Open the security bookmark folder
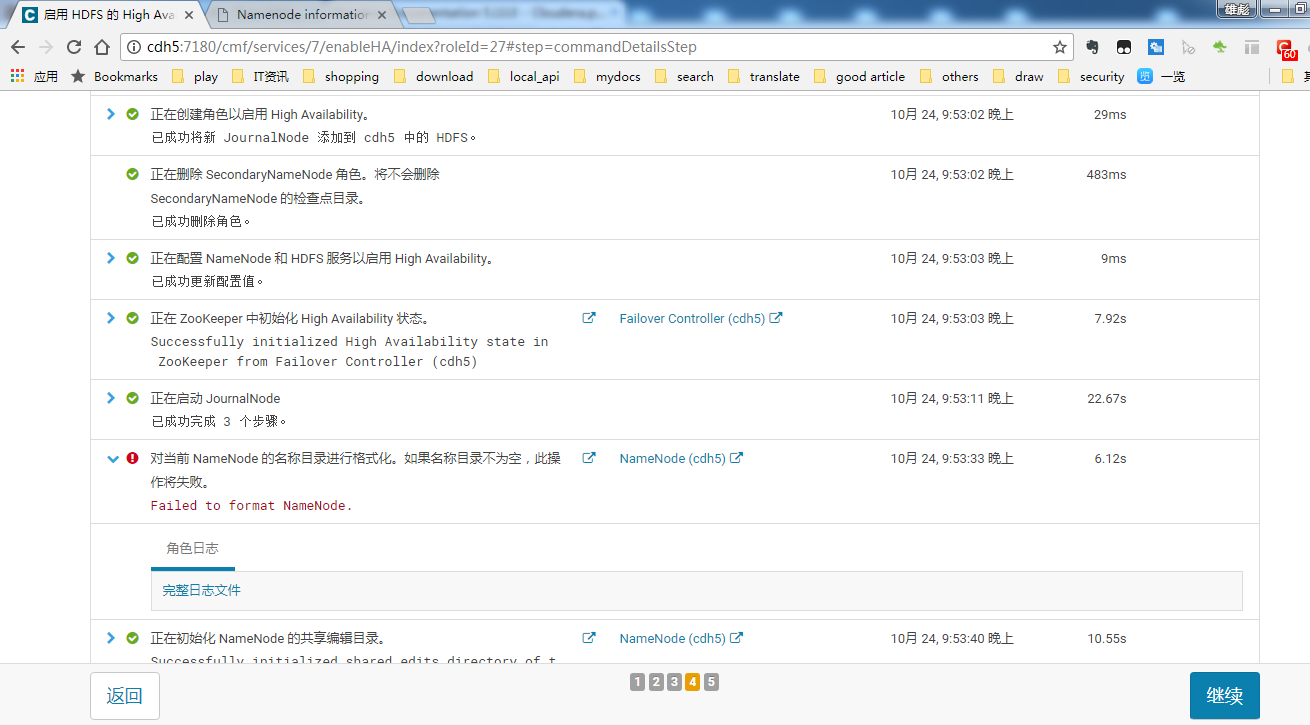Screen dimensions: 1310x725 (x=1091, y=76)
